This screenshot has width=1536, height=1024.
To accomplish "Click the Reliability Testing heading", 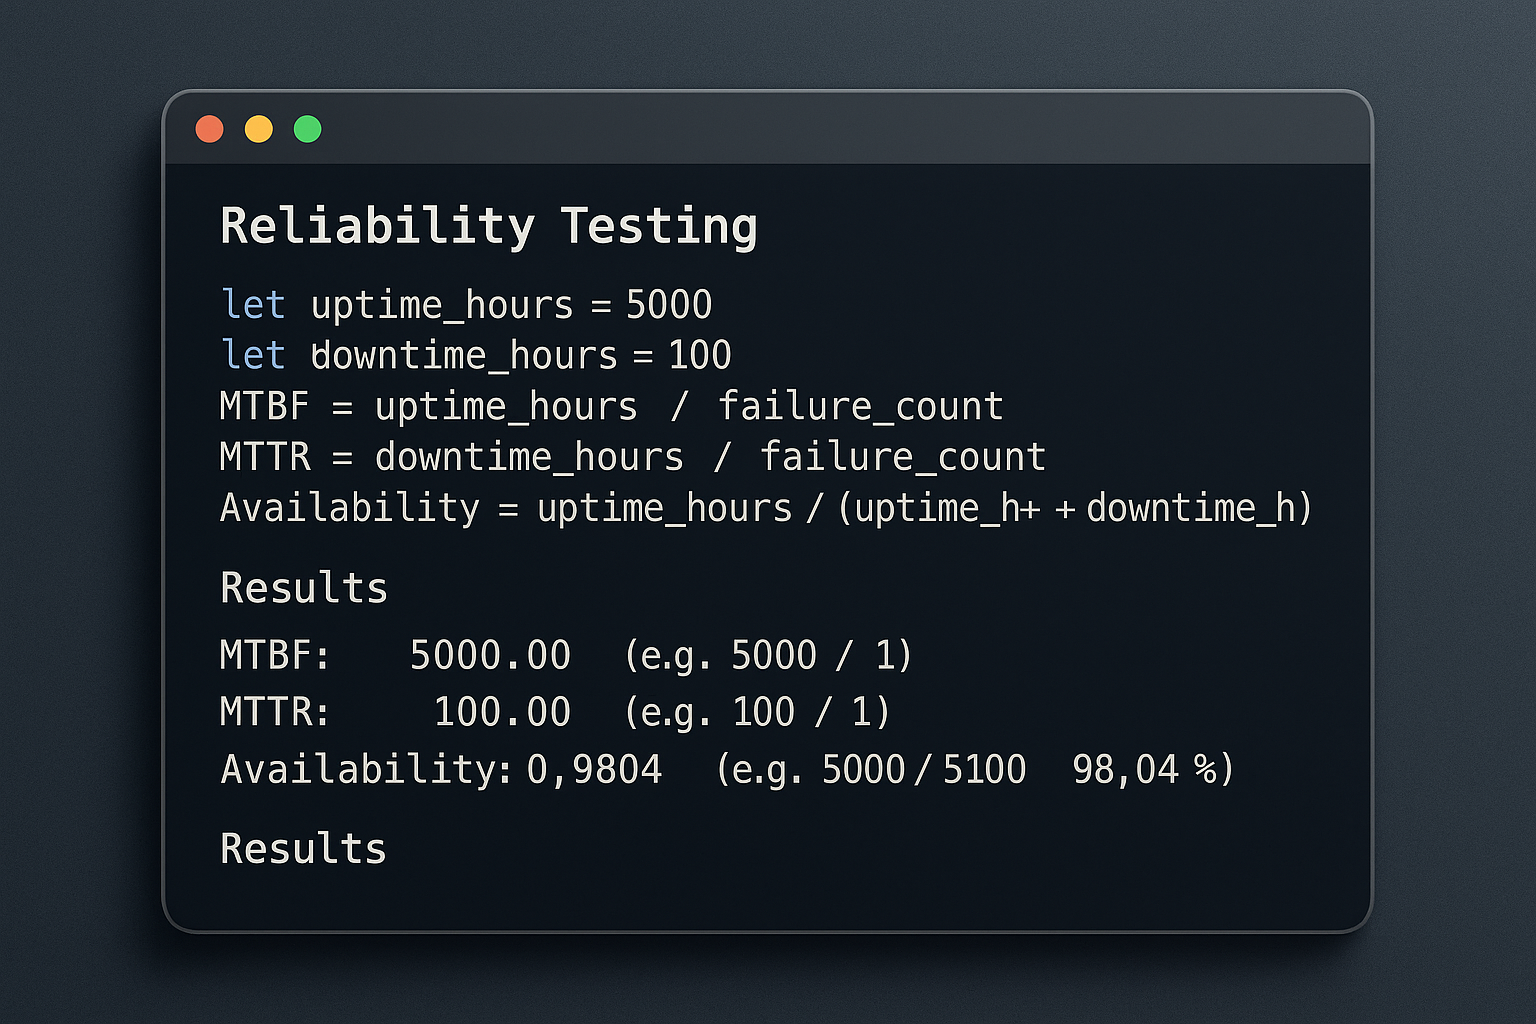I will [x=489, y=226].
